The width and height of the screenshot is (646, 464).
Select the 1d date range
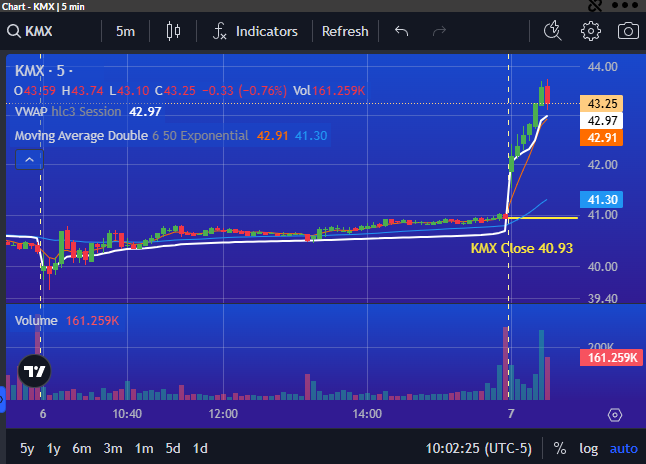pyautogui.click(x=201, y=448)
